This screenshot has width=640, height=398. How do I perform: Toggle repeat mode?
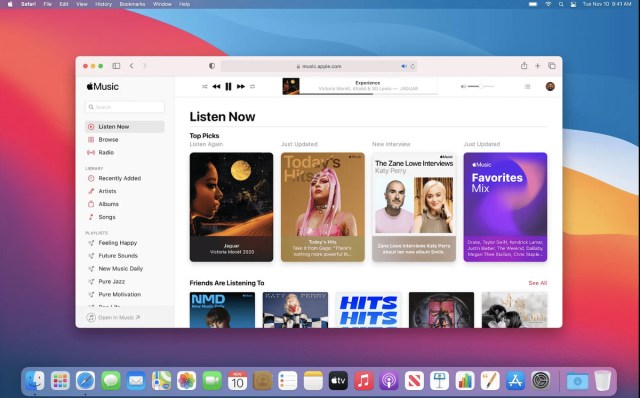[x=252, y=87]
